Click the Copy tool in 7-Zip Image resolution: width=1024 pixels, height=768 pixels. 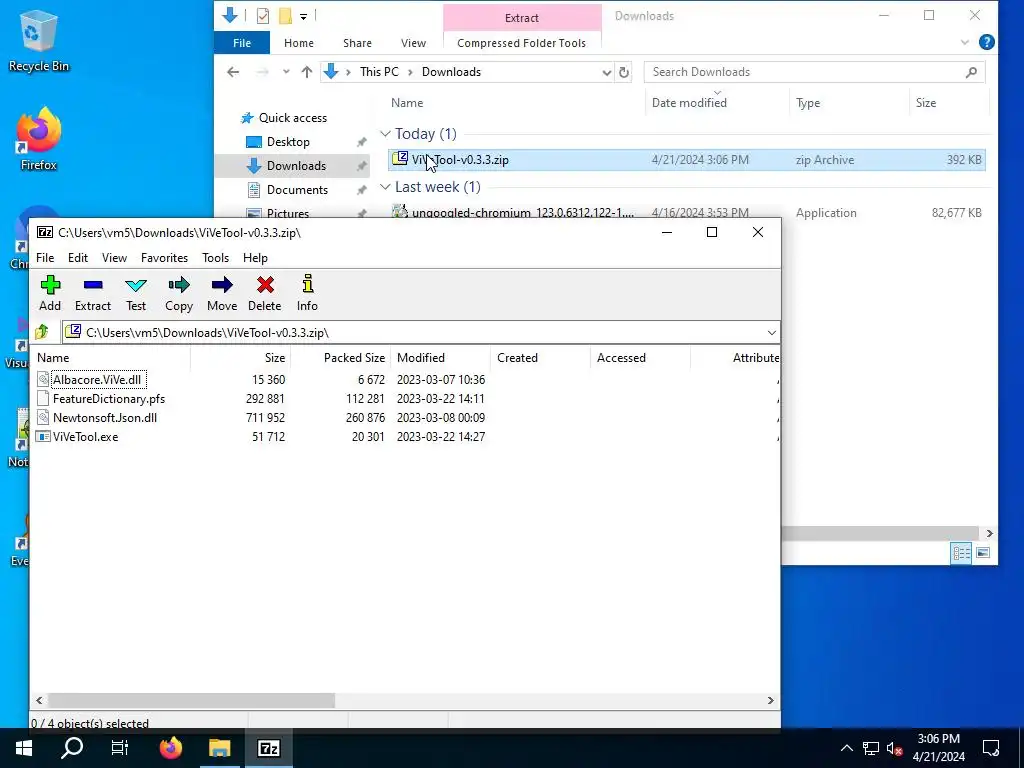tap(178, 293)
